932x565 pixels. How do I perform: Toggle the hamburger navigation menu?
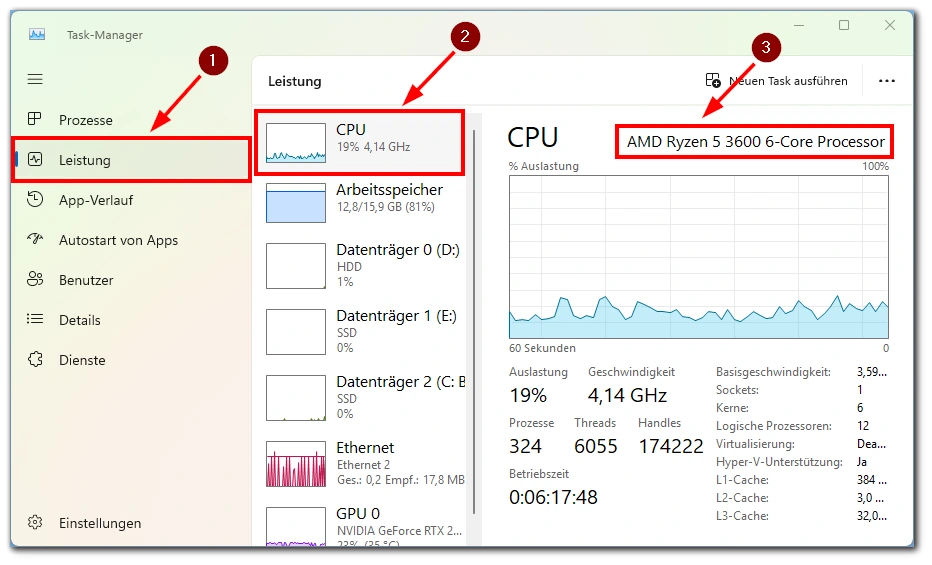[x=35, y=79]
